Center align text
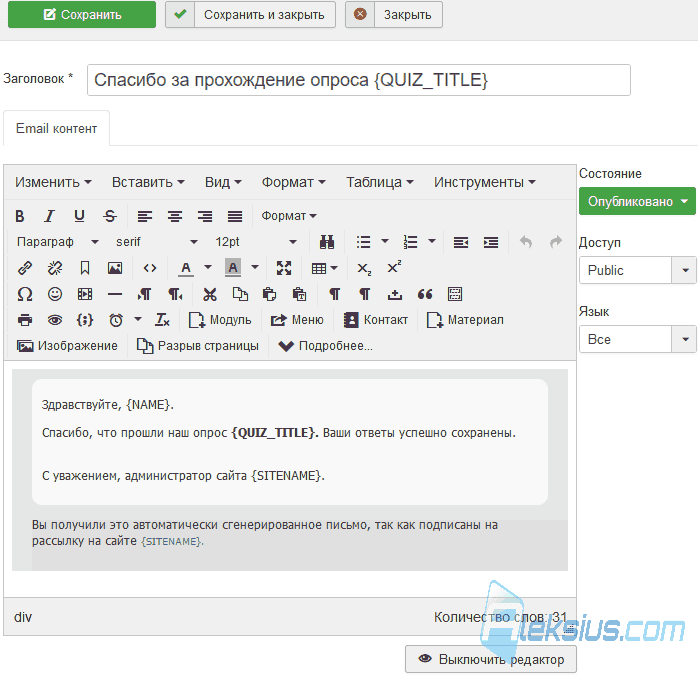Image resolution: width=698 pixels, height=675 pixels. pyautogui.click(x=175, y=216)
